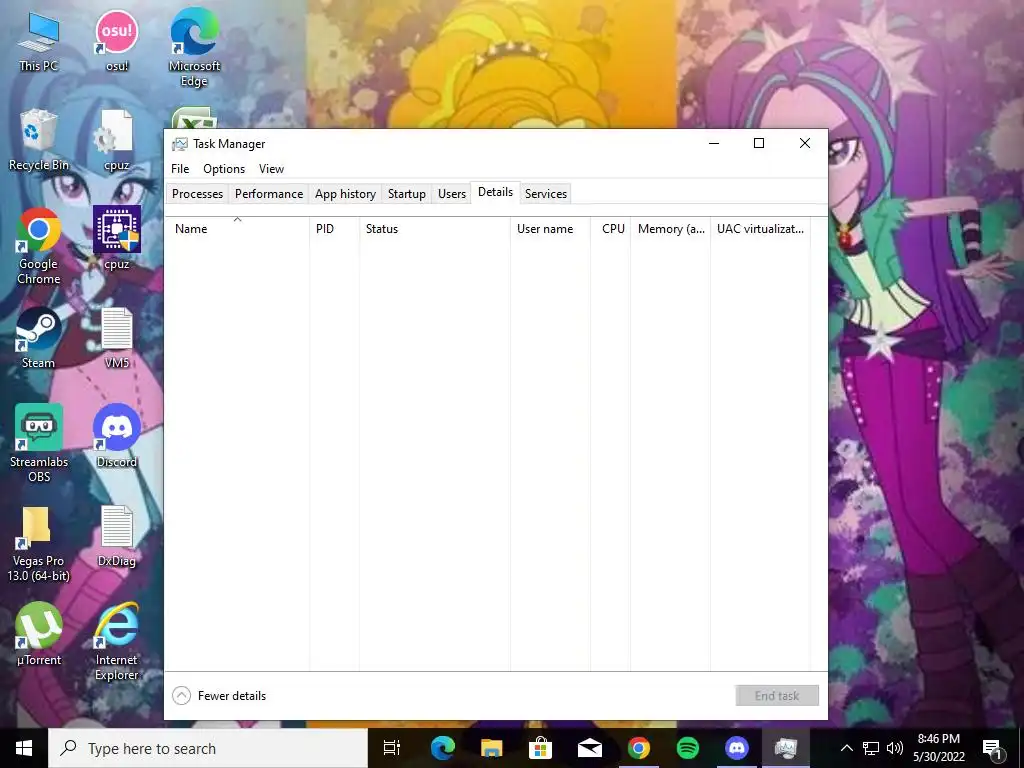Select the Internet Explorer desktop shortcut
The width and height of the screenshot is (1024, 768).
[117, 641]
